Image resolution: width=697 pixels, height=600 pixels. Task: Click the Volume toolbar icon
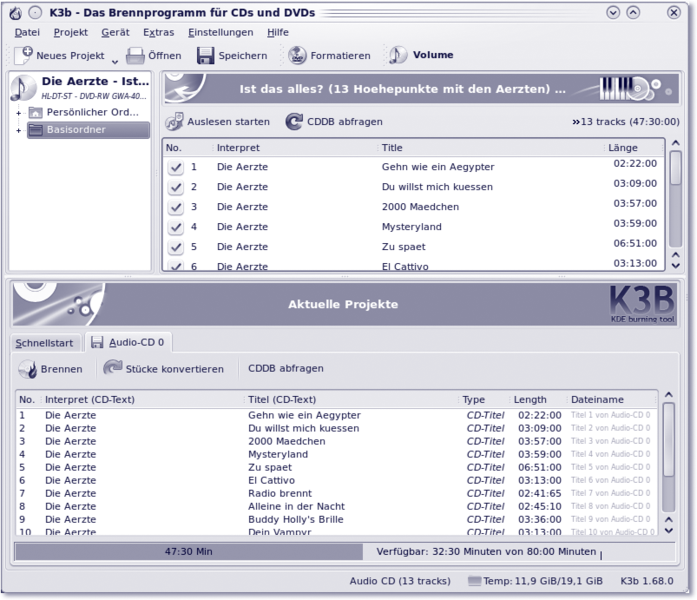tap(398, 55)
